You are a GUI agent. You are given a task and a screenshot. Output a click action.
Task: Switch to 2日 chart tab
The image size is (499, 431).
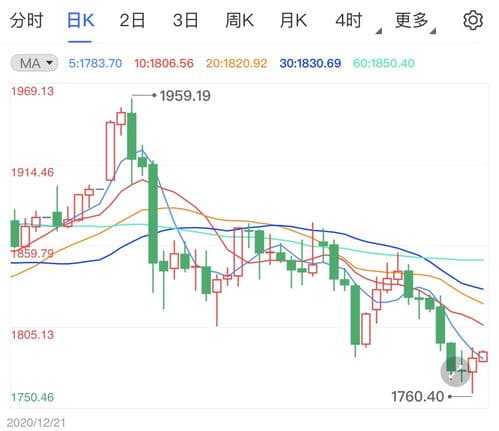[132, 20]
